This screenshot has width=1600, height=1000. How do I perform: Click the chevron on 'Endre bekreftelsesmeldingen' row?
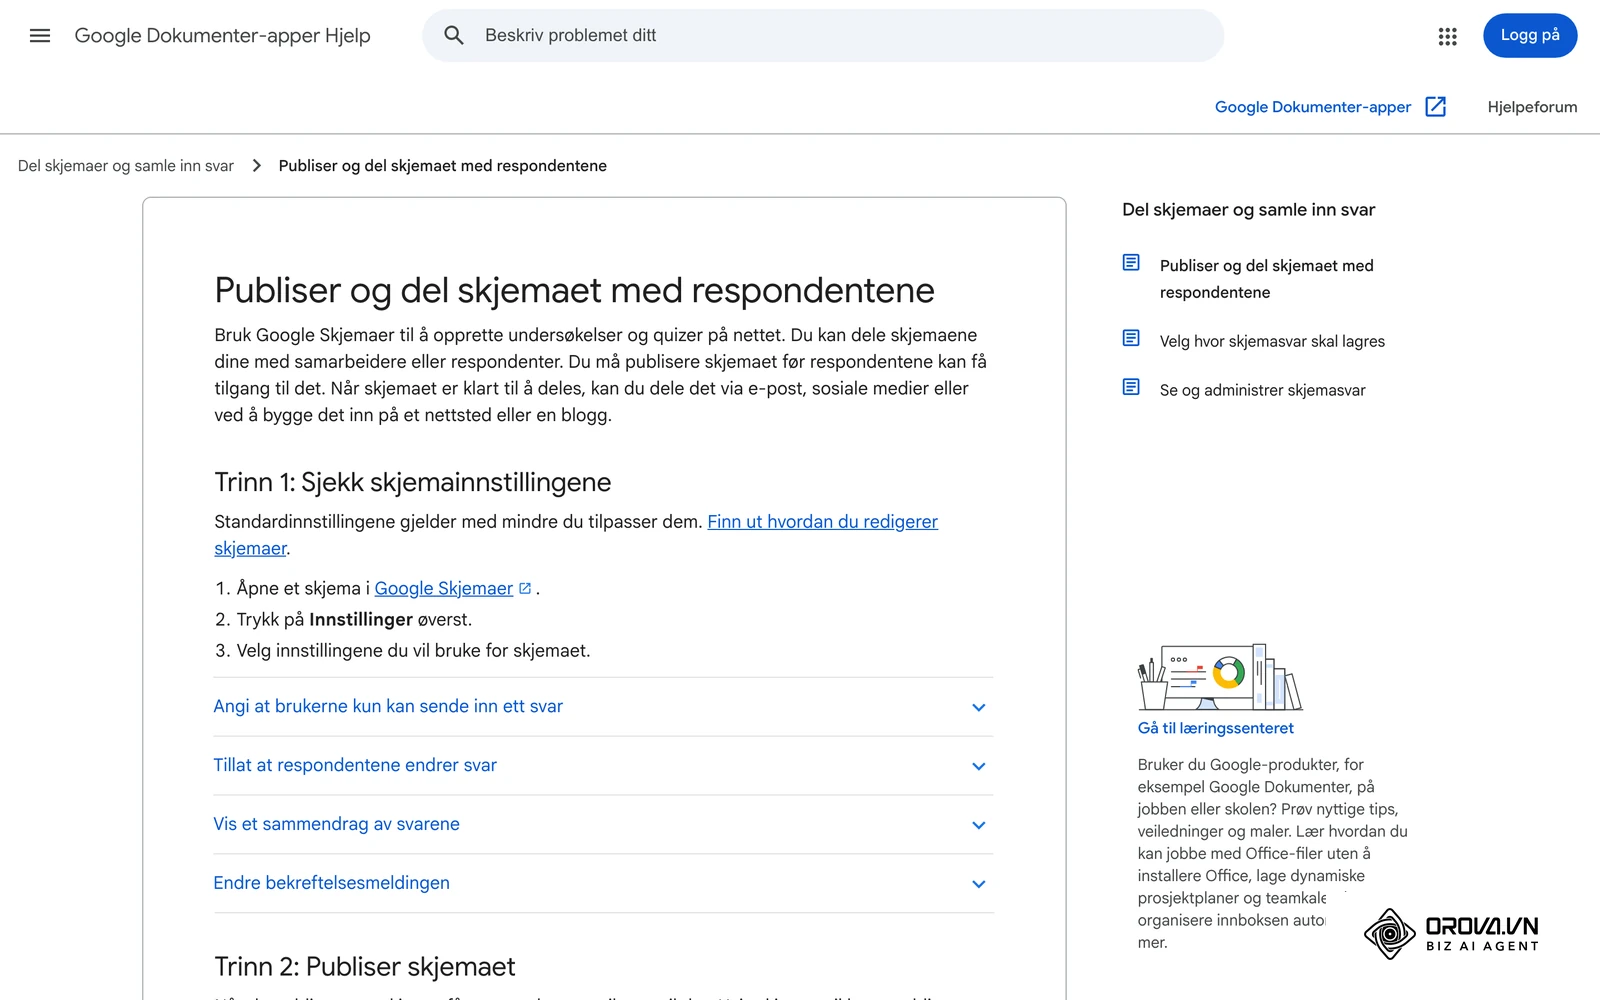(979, 885)
